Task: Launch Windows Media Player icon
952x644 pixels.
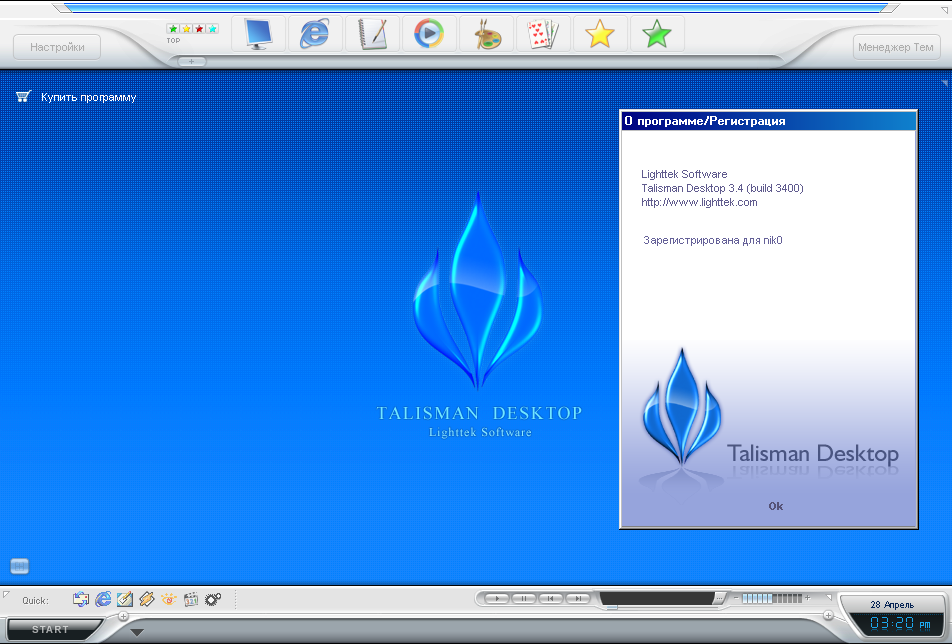Action: coord(430,34)
